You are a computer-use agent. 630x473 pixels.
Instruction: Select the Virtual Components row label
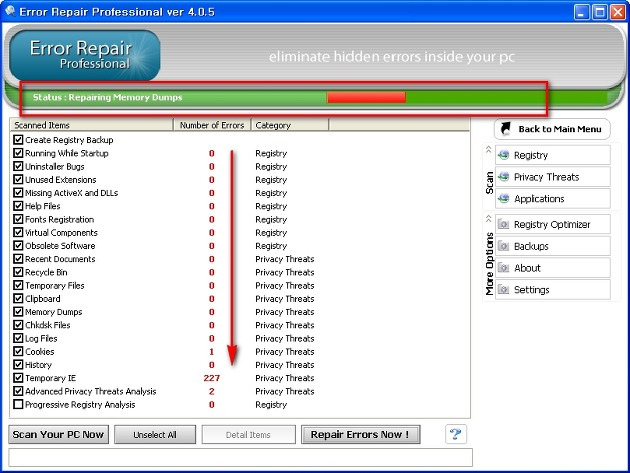[61, 232]
